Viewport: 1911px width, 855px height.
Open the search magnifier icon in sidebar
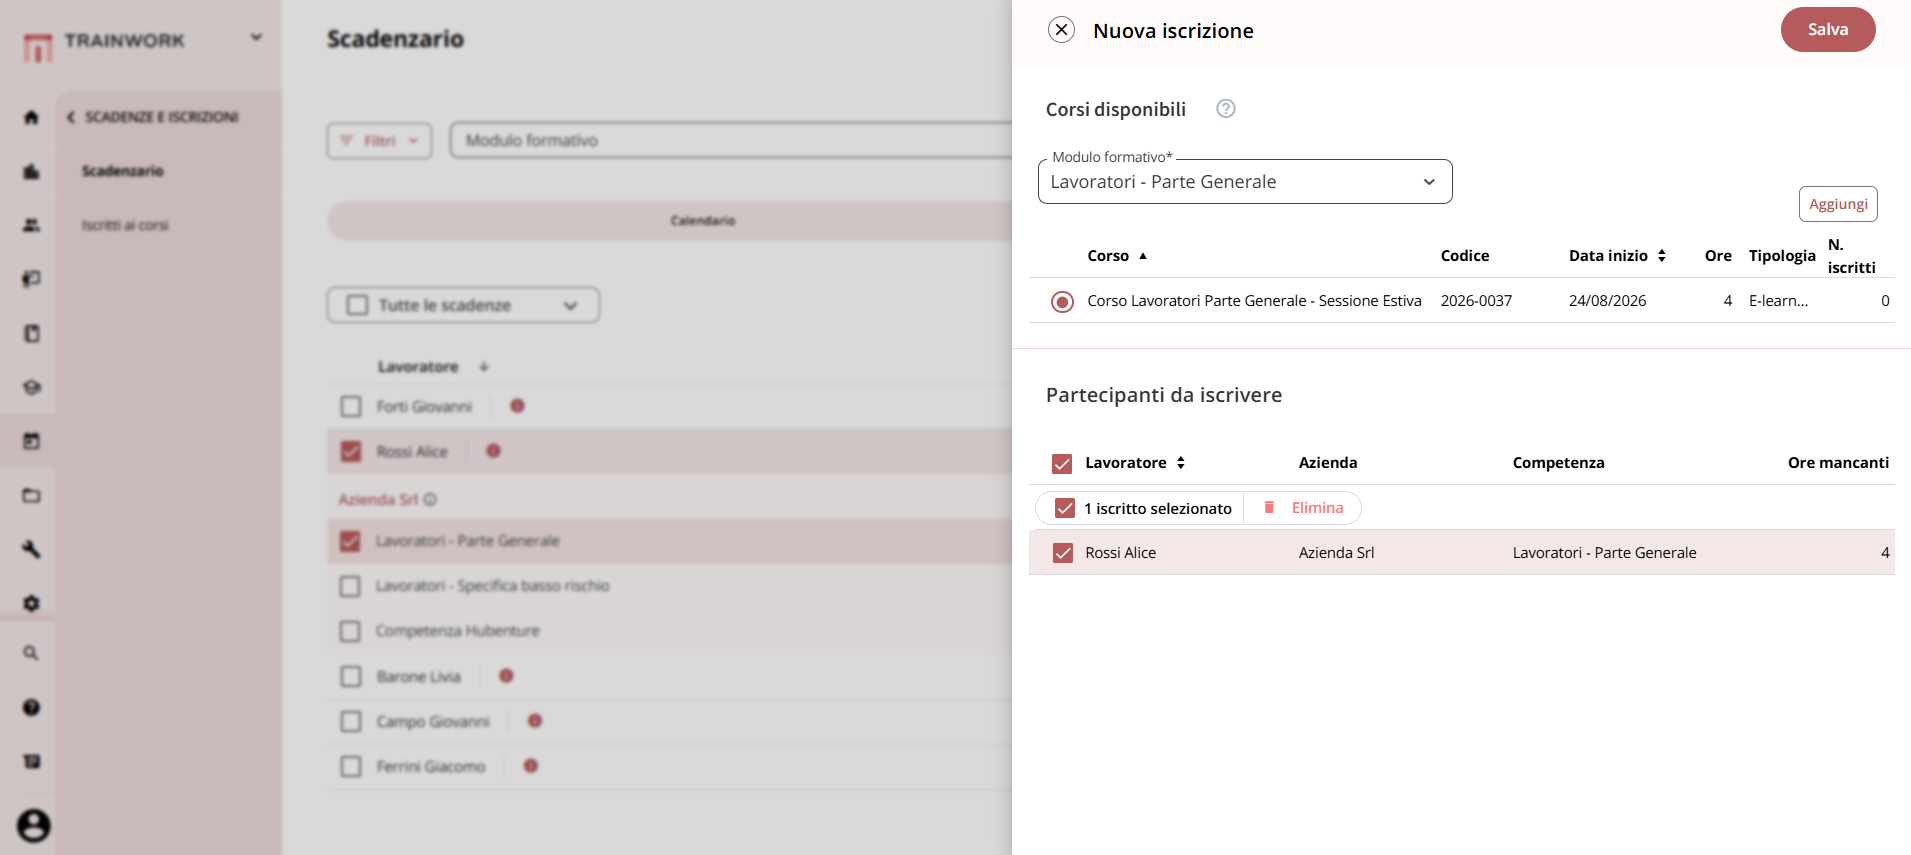pos(31,653)
